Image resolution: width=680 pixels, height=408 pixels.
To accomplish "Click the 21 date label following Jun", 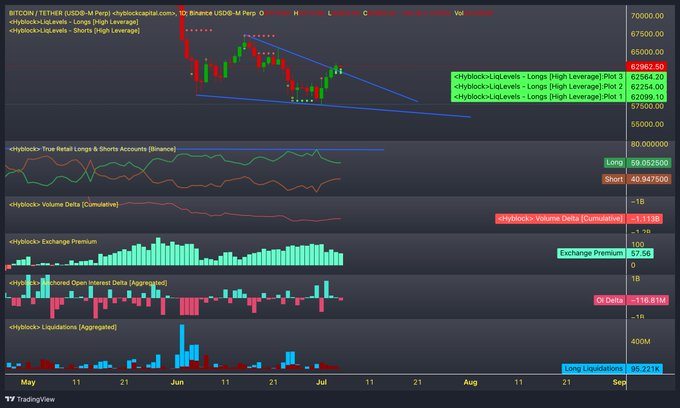I will point(273,382).
